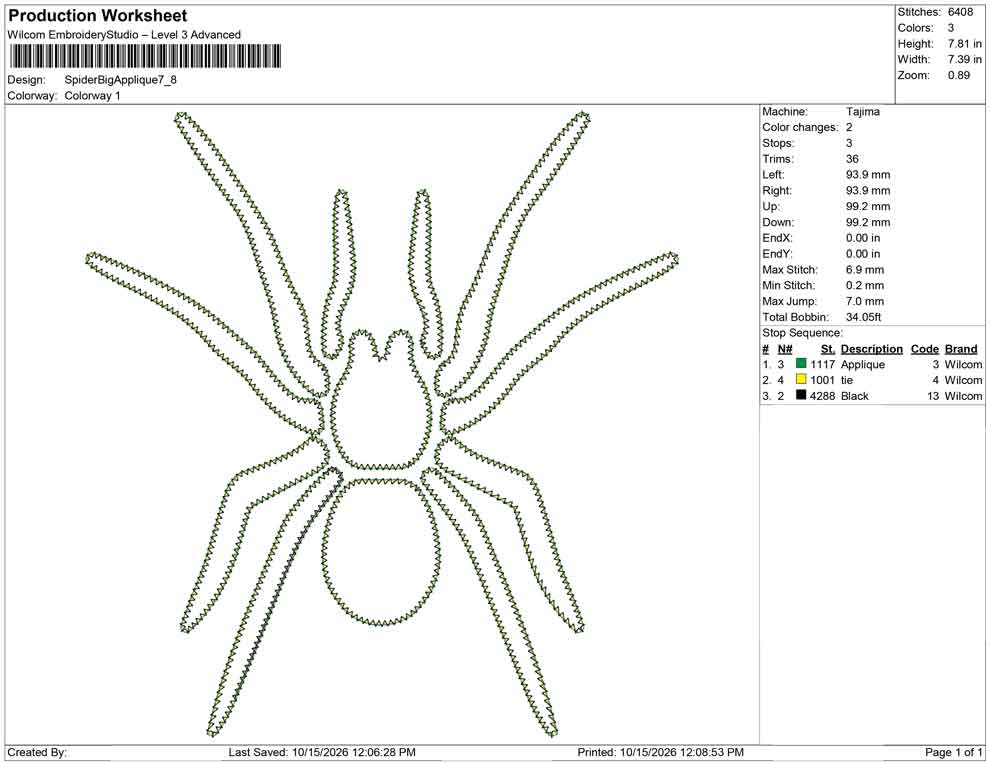990x762 pixels.
Task: Click the 'Right:' measurement label
Action: 777,191
